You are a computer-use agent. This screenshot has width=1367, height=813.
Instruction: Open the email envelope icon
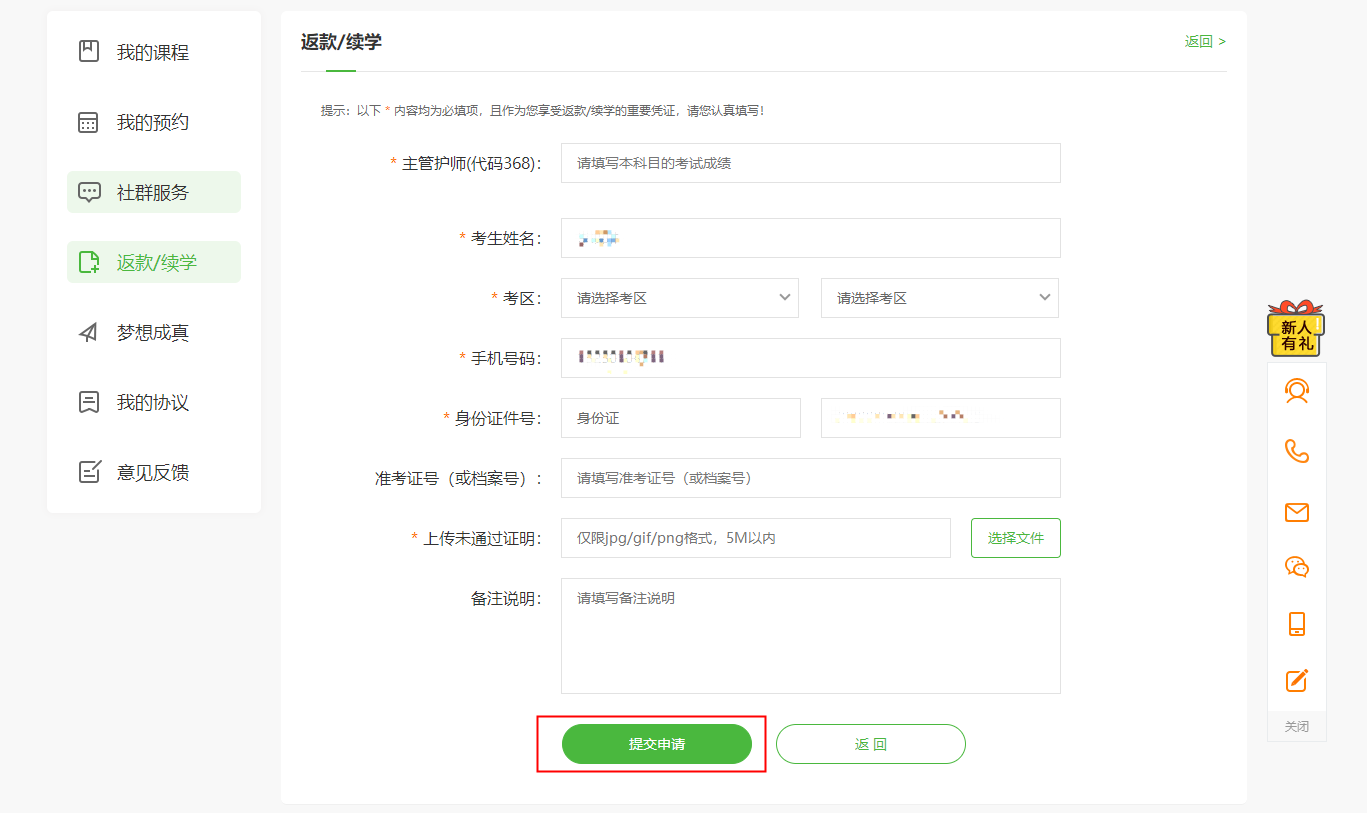1296,512
